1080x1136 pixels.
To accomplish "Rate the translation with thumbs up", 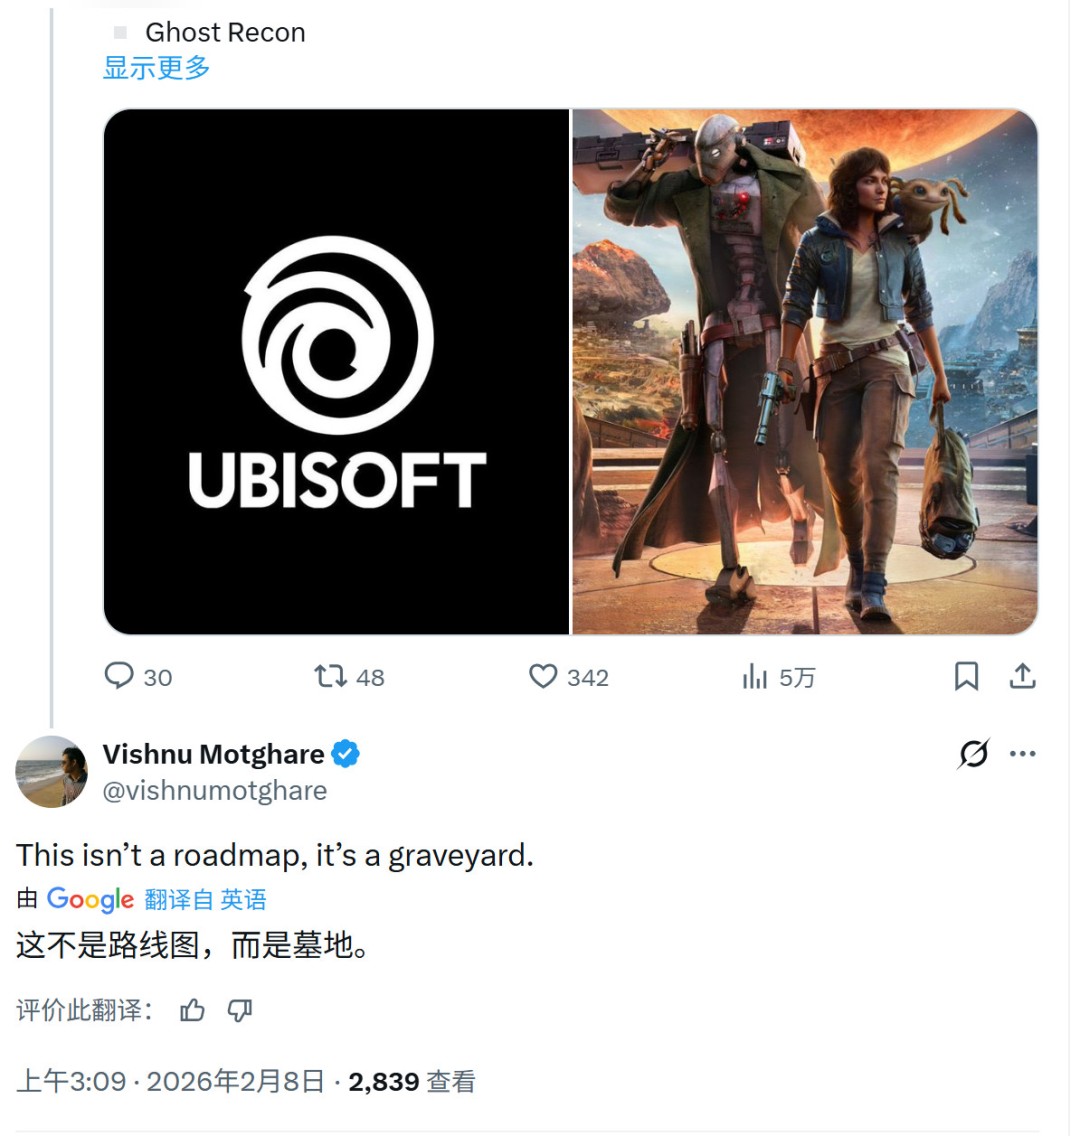I will (192, 1010).
